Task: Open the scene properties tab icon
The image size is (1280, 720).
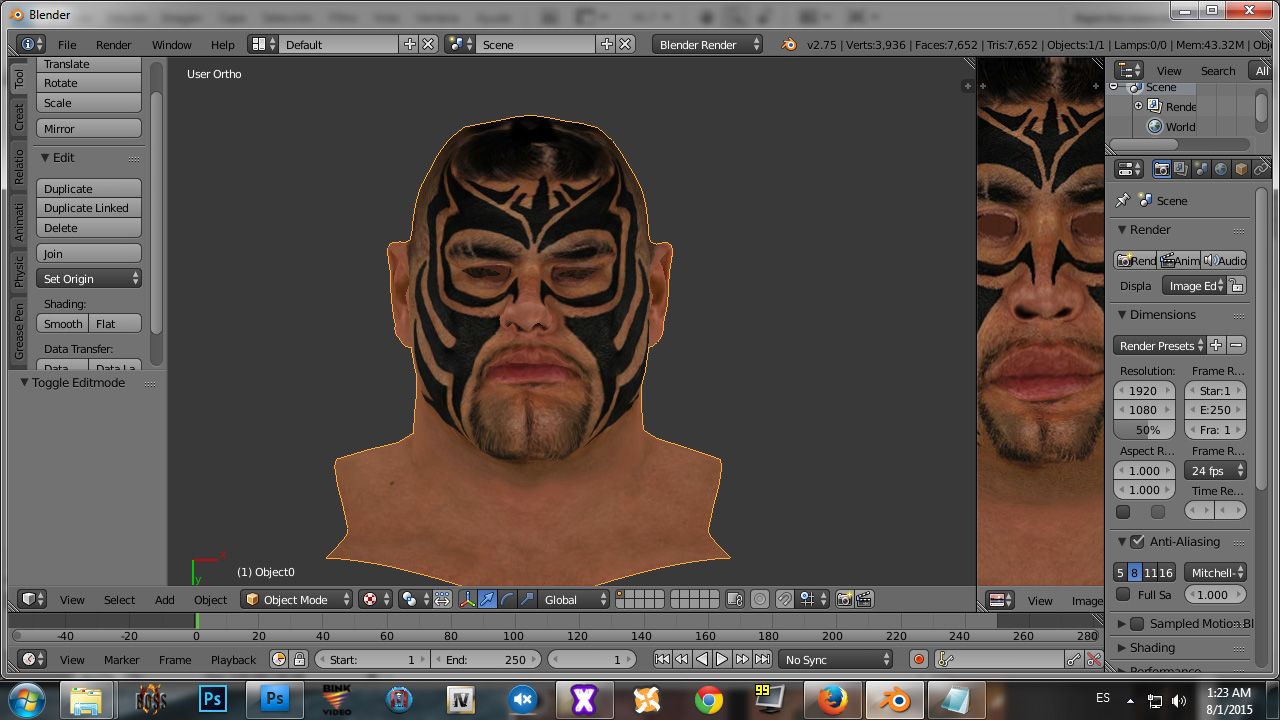Action: click(1201, 169)
